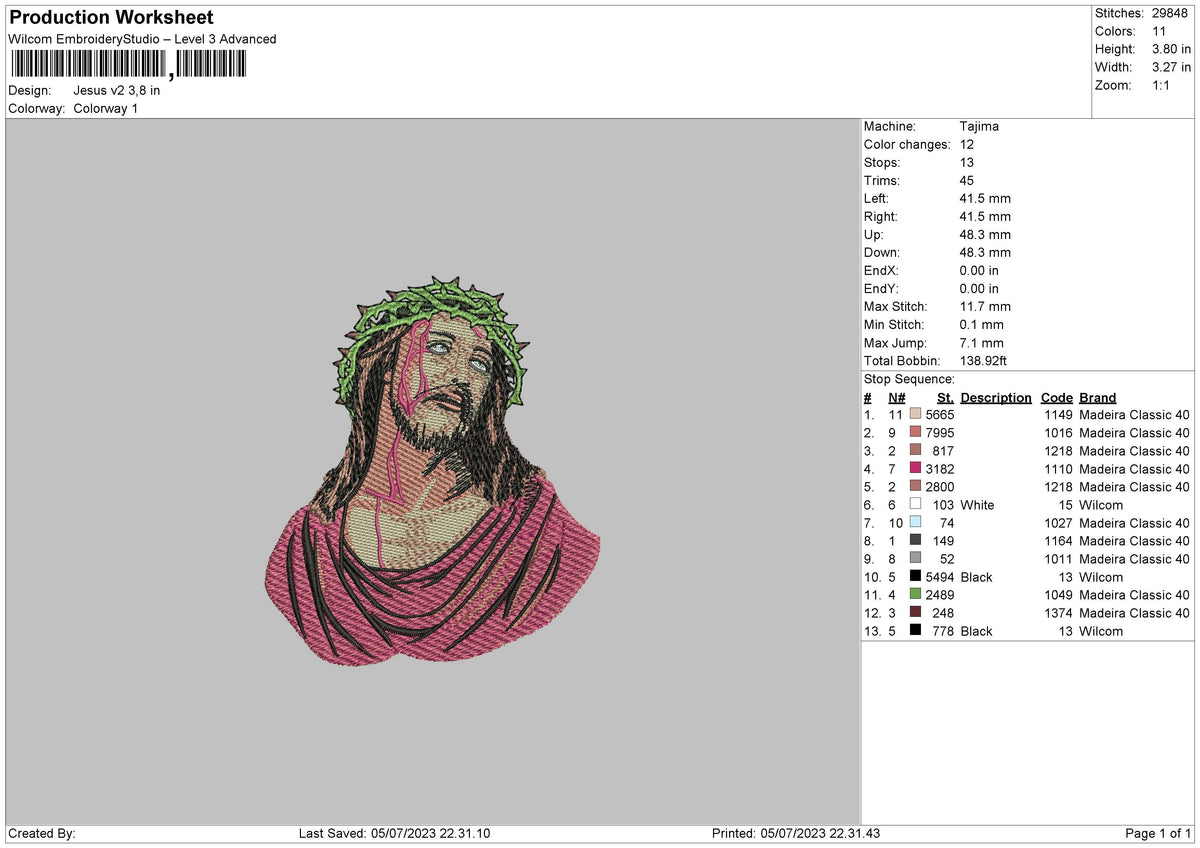This screenshot has height=848, width=1200.
Task: Pick the maroon swatch of code 1374
Action: point(915,613)
